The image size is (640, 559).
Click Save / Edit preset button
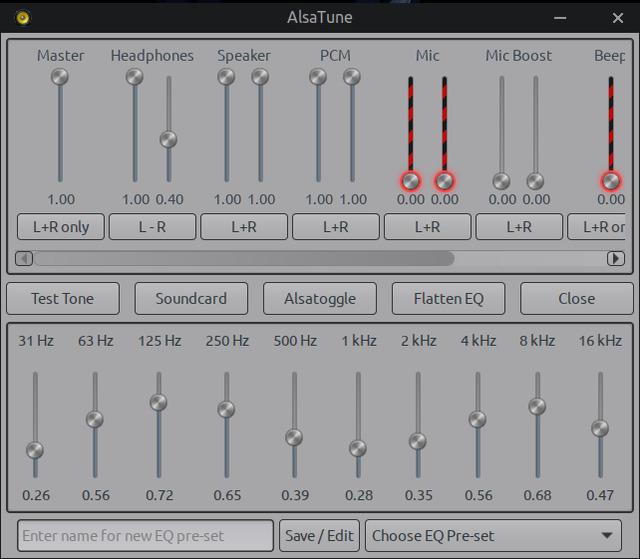click(319, 535)
